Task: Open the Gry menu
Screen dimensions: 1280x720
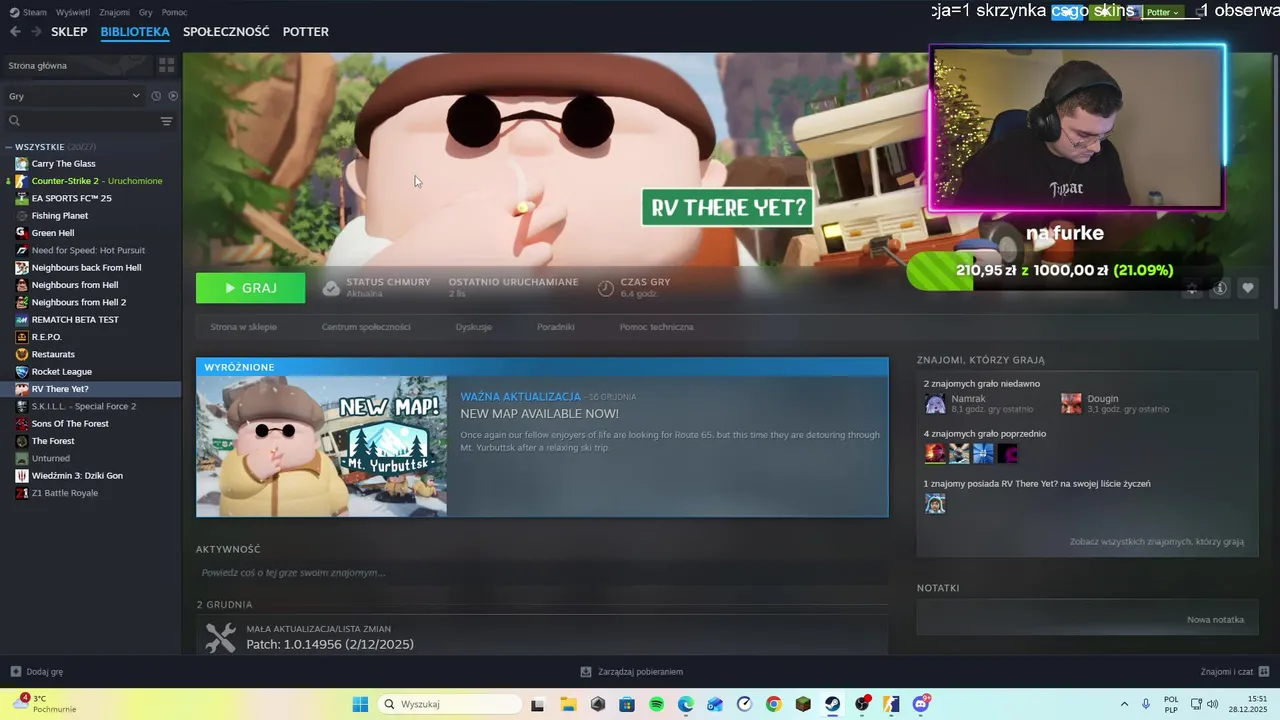Action: [146, 12]
